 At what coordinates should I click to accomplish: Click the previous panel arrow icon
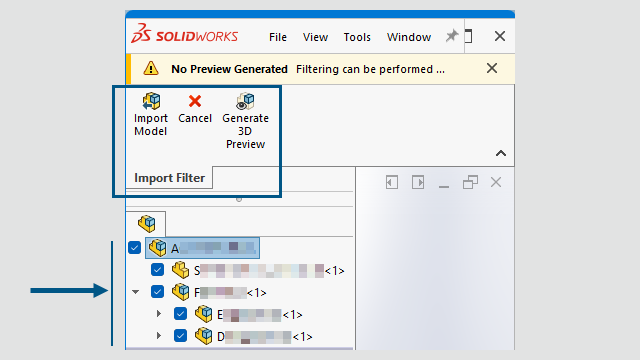392,182
